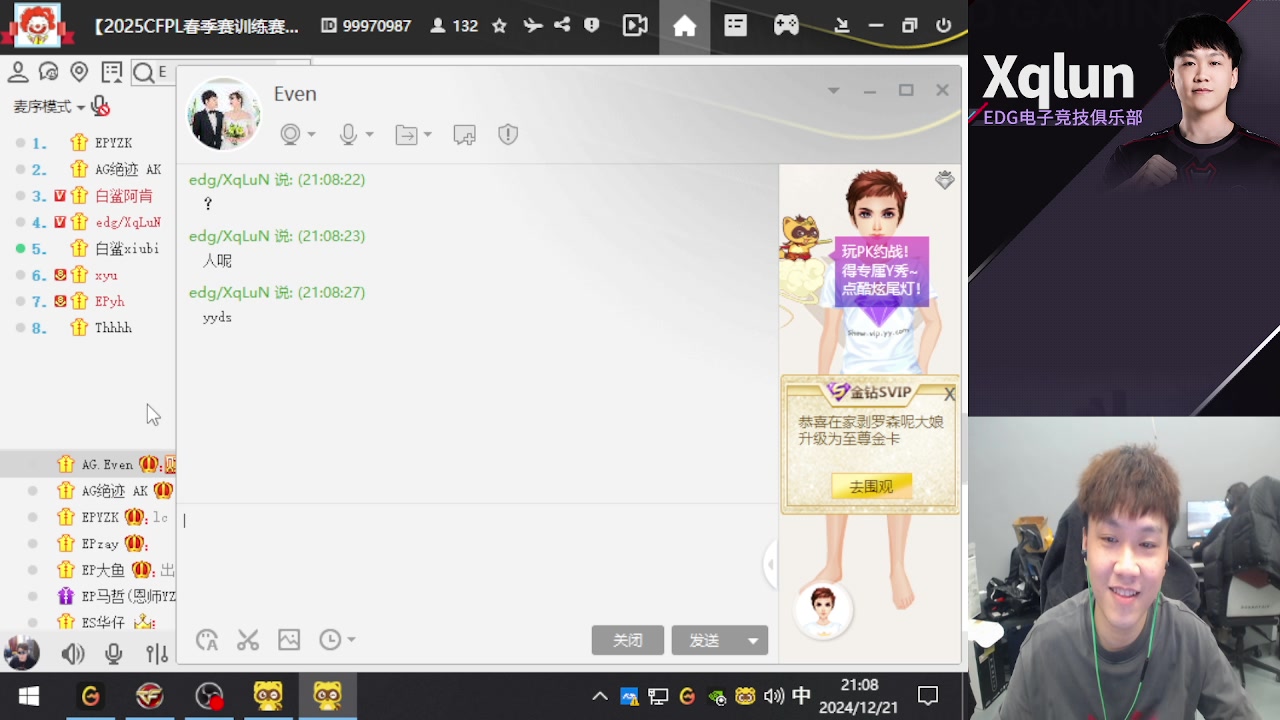Favorite the channel with the star icon
The width and height of the screenshot is (1280, 720).
[499, 26]
